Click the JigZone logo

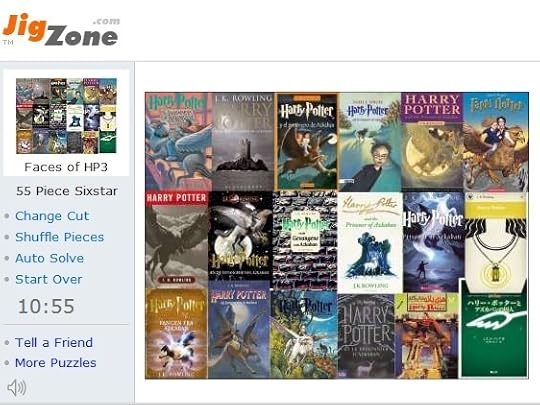click(61, 30)
